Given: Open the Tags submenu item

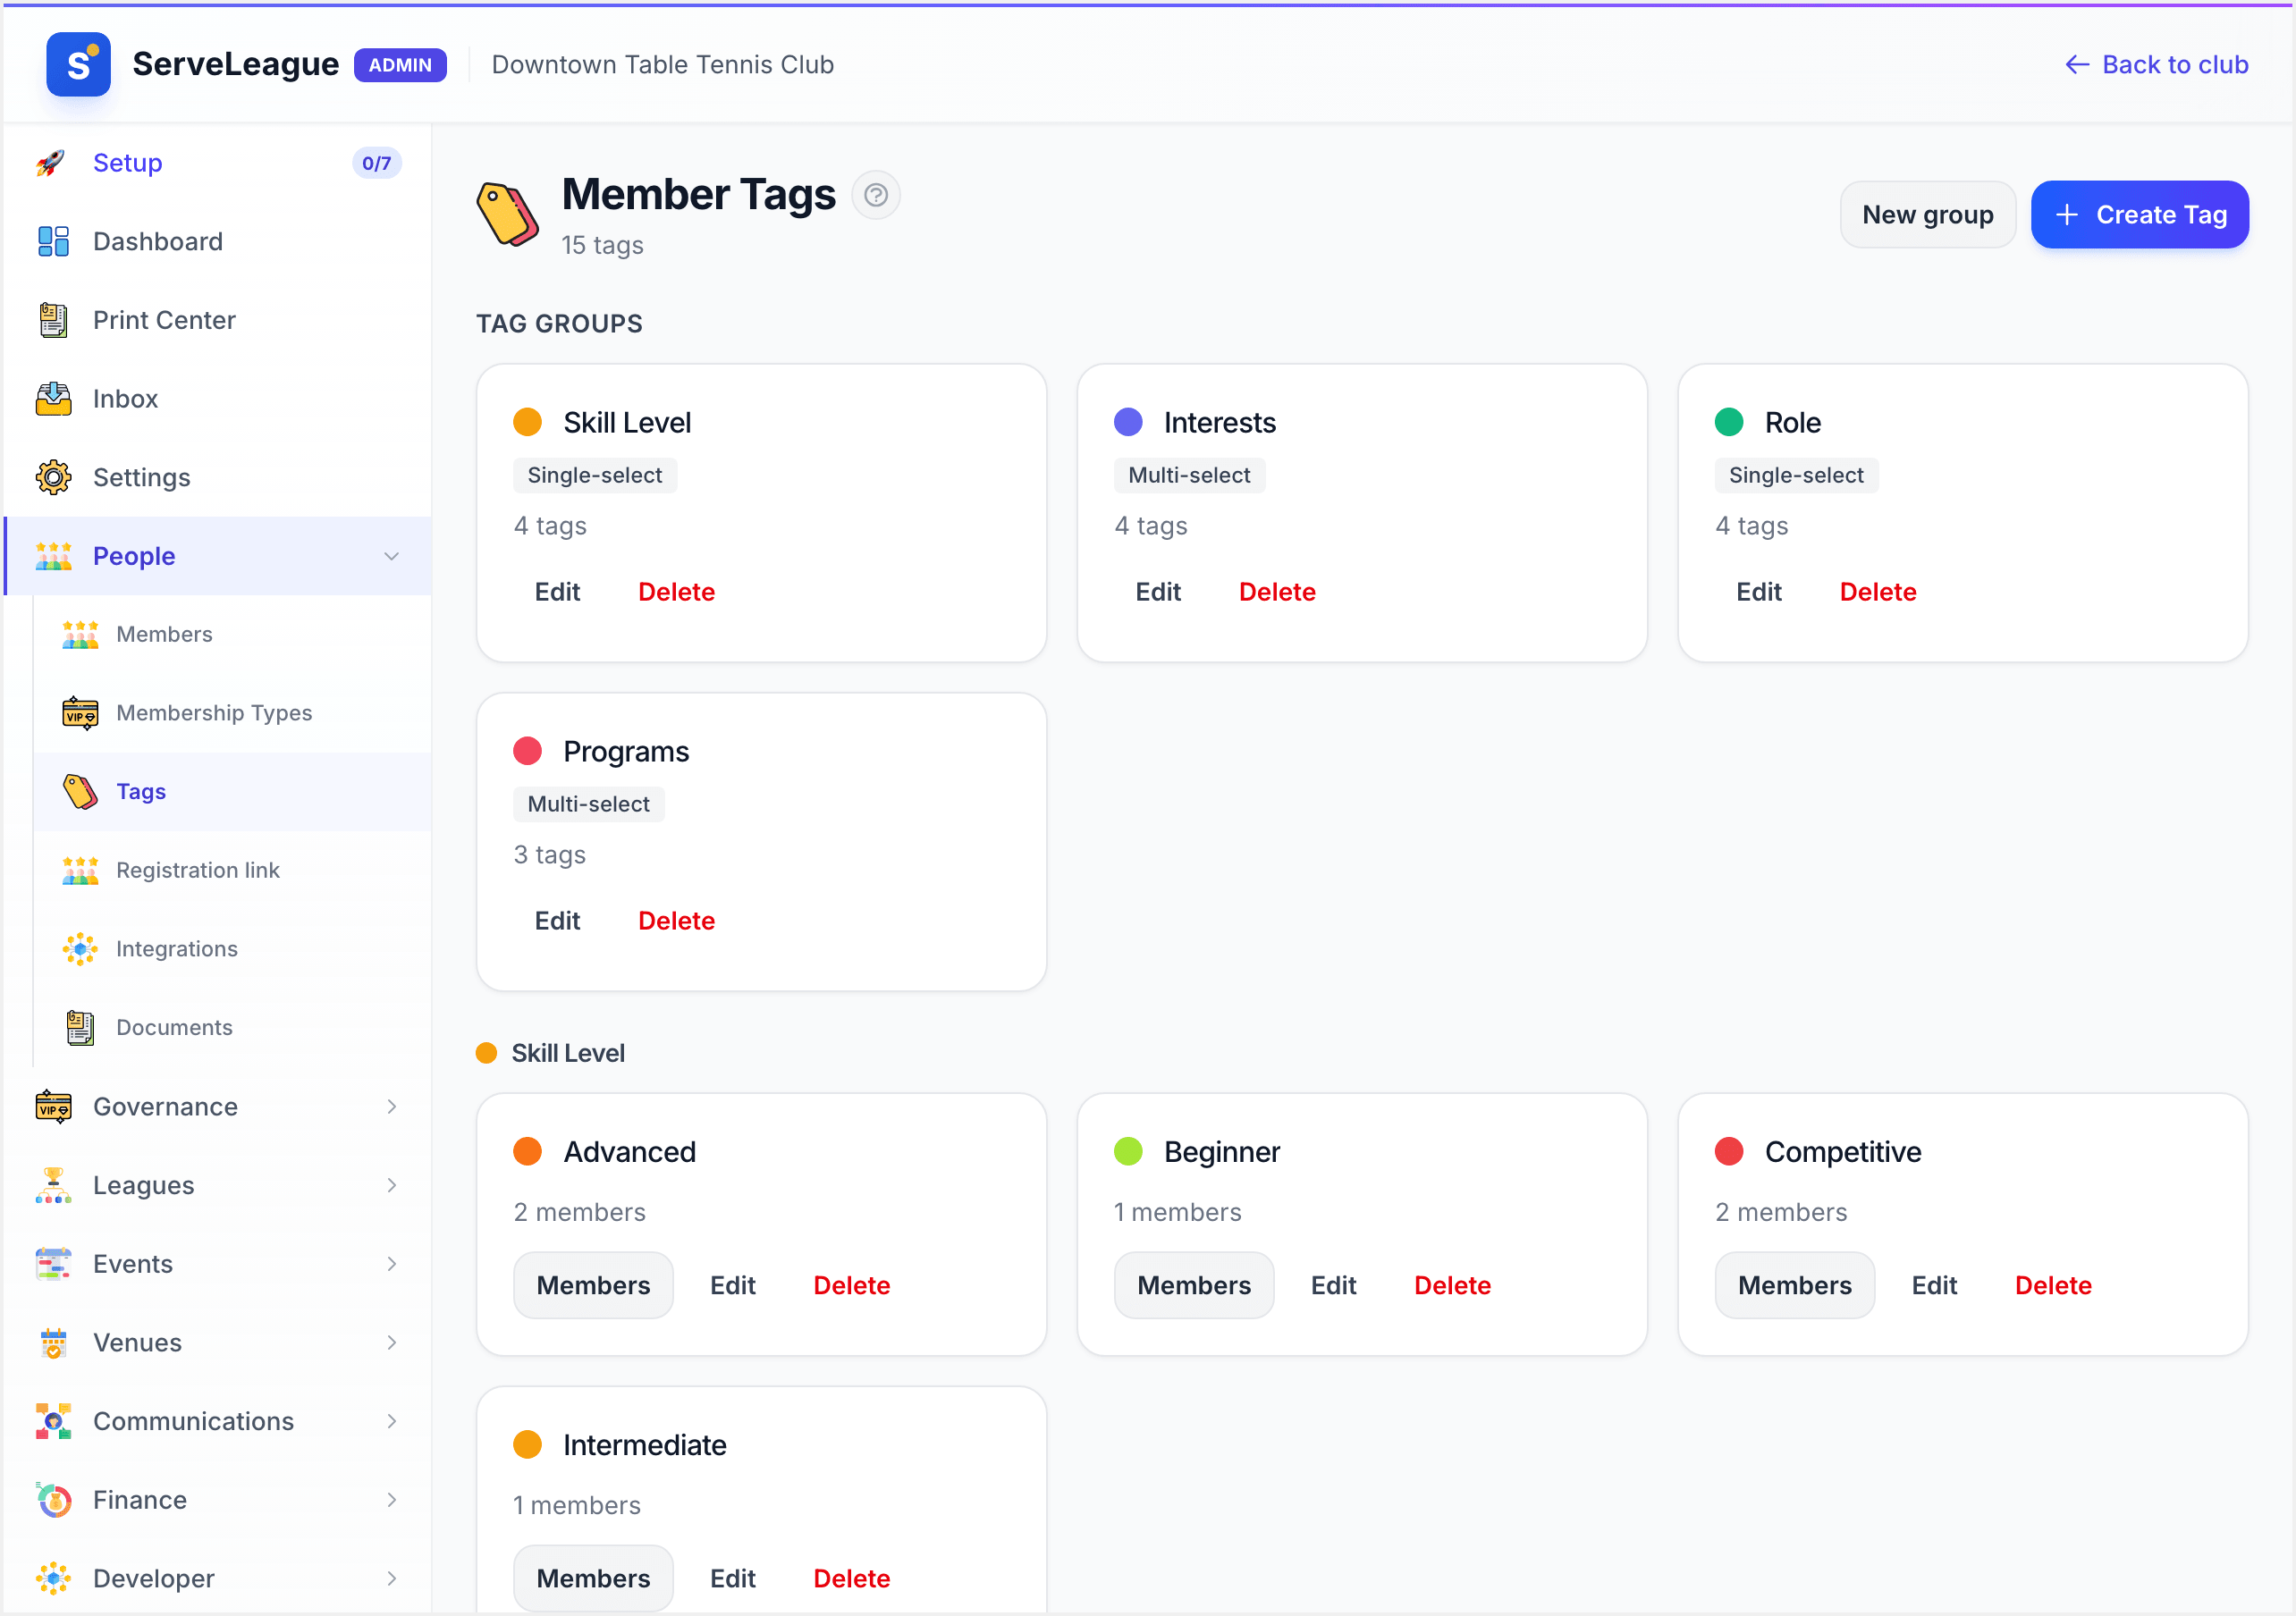Looking at the screenshot, I should [232, 791].
